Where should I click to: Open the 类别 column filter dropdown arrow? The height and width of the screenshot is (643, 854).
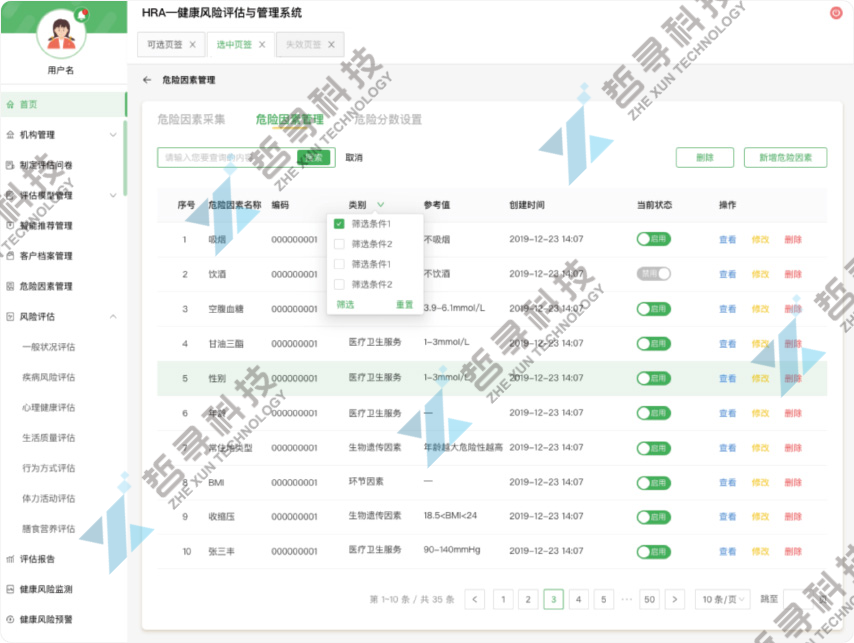point(381,205)
